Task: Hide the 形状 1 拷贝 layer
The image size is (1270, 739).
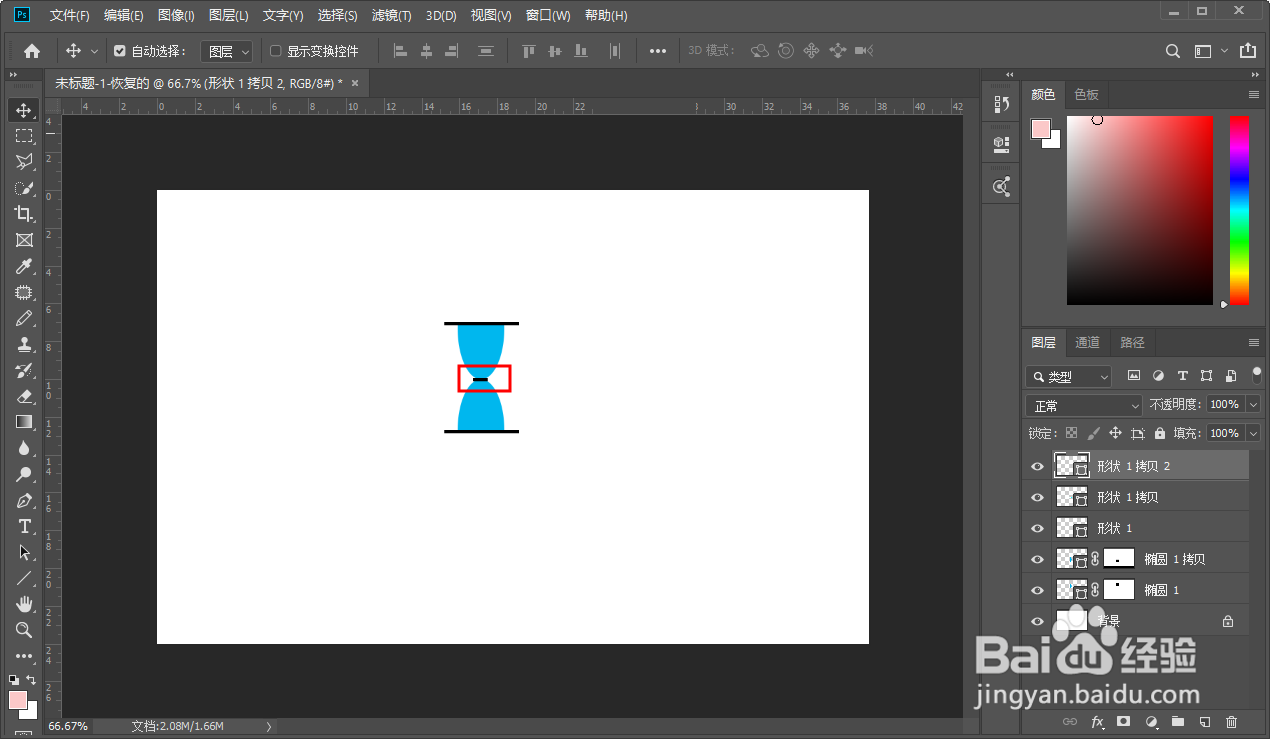Action: pyautogui.click(x=1037, y=497)
